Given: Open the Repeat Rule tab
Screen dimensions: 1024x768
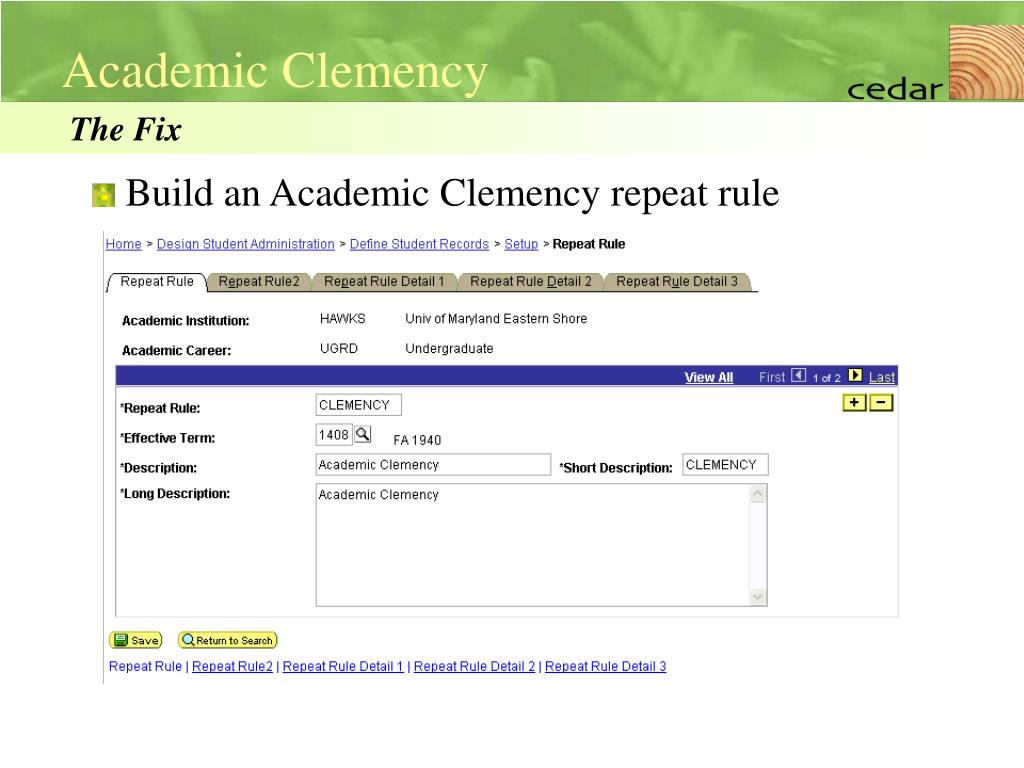Looking at the screenshot, I should pos(157,281).
